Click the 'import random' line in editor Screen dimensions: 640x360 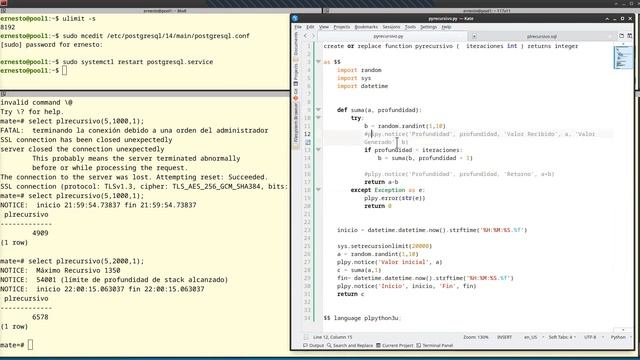click(359, 70)
